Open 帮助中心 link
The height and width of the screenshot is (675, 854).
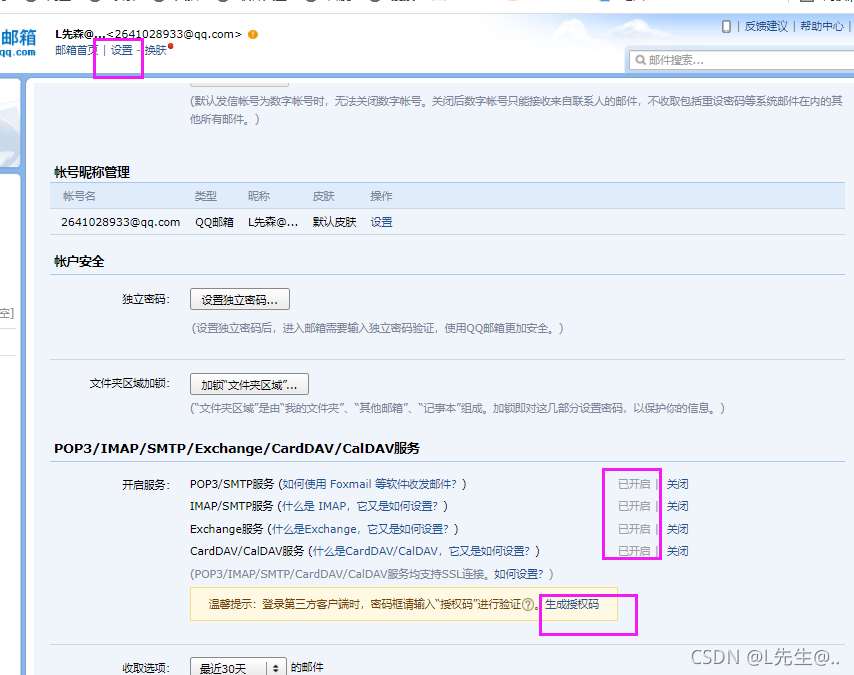(x=822, y=26)
